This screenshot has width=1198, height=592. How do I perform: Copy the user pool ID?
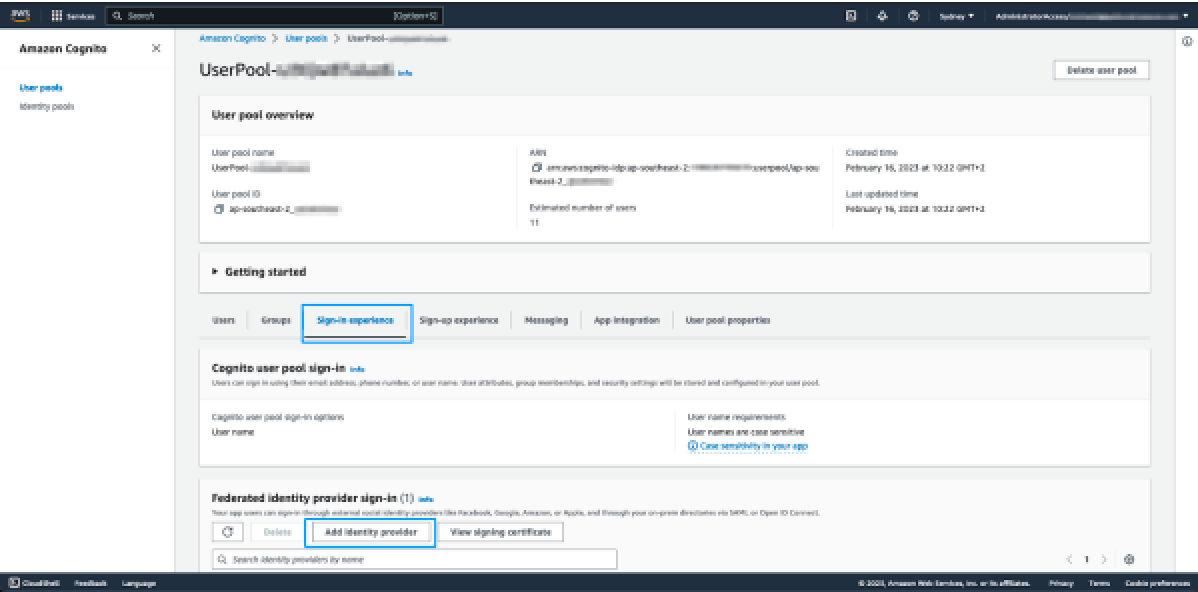coord(219,209)
